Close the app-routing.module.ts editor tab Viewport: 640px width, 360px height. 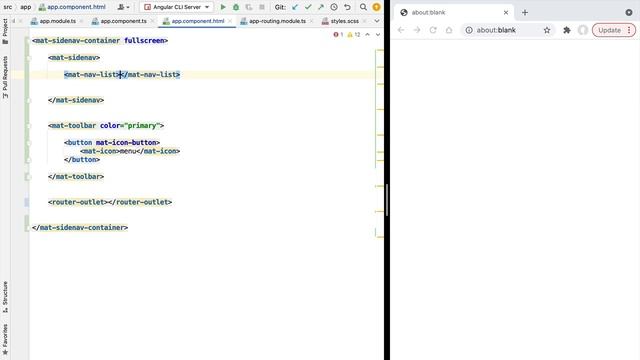point(312,21)
